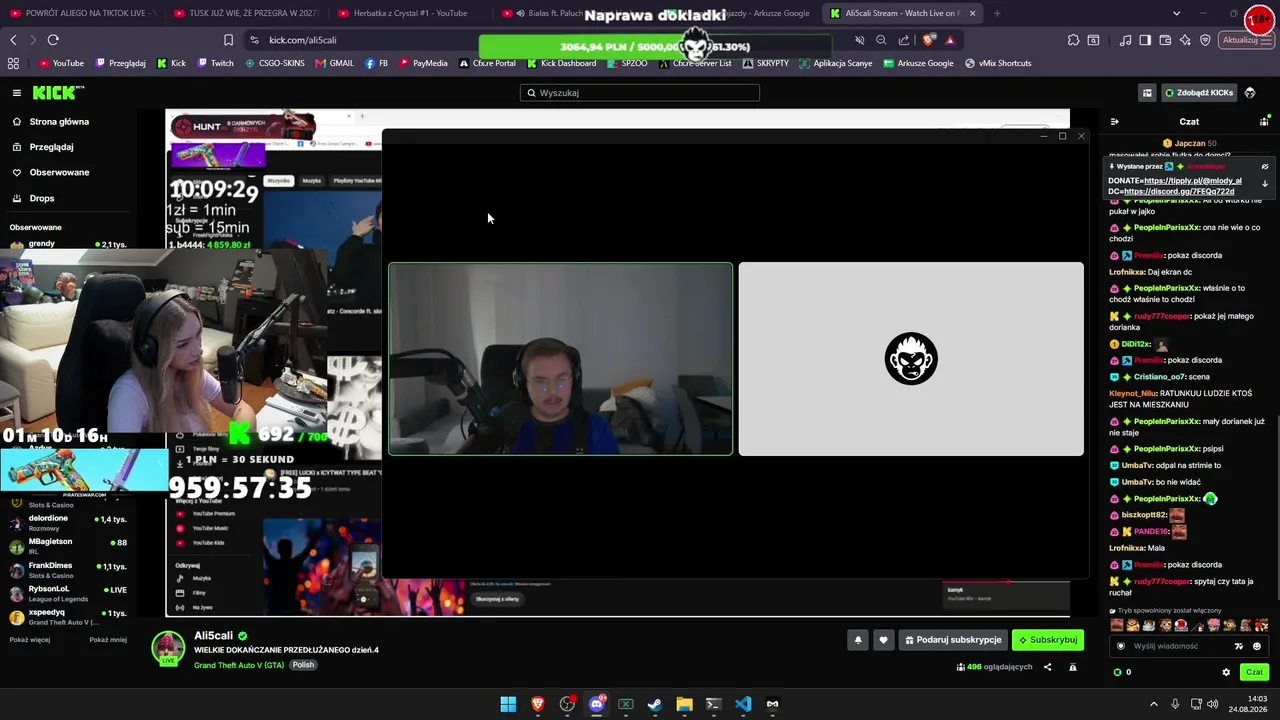Viewport: 1280px width, 720px height.
Task: Open Obserwowane in the Kick sidebar
Action: point(59,172)
